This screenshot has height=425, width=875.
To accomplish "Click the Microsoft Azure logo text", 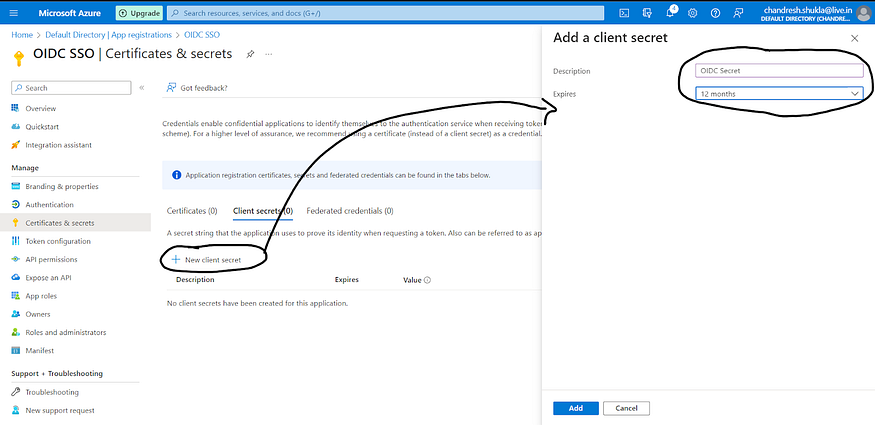I will point(70,13).
